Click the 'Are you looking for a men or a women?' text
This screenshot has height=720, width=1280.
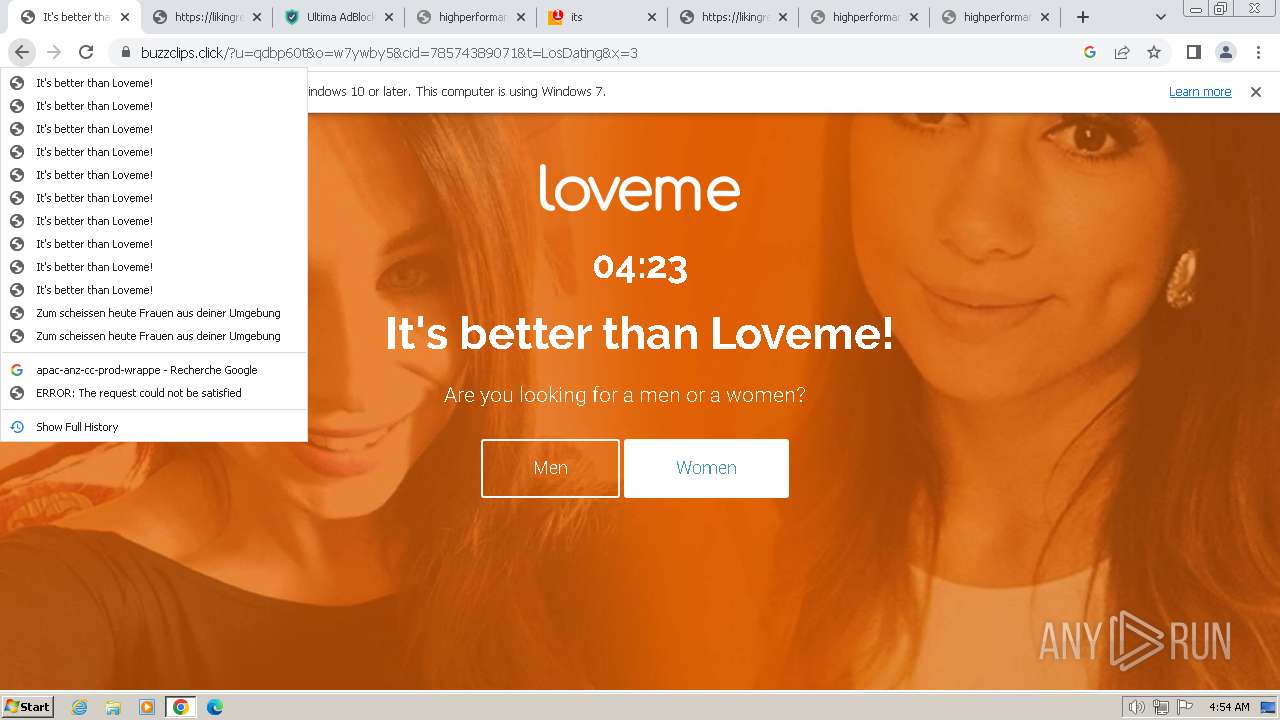(625, 395)
